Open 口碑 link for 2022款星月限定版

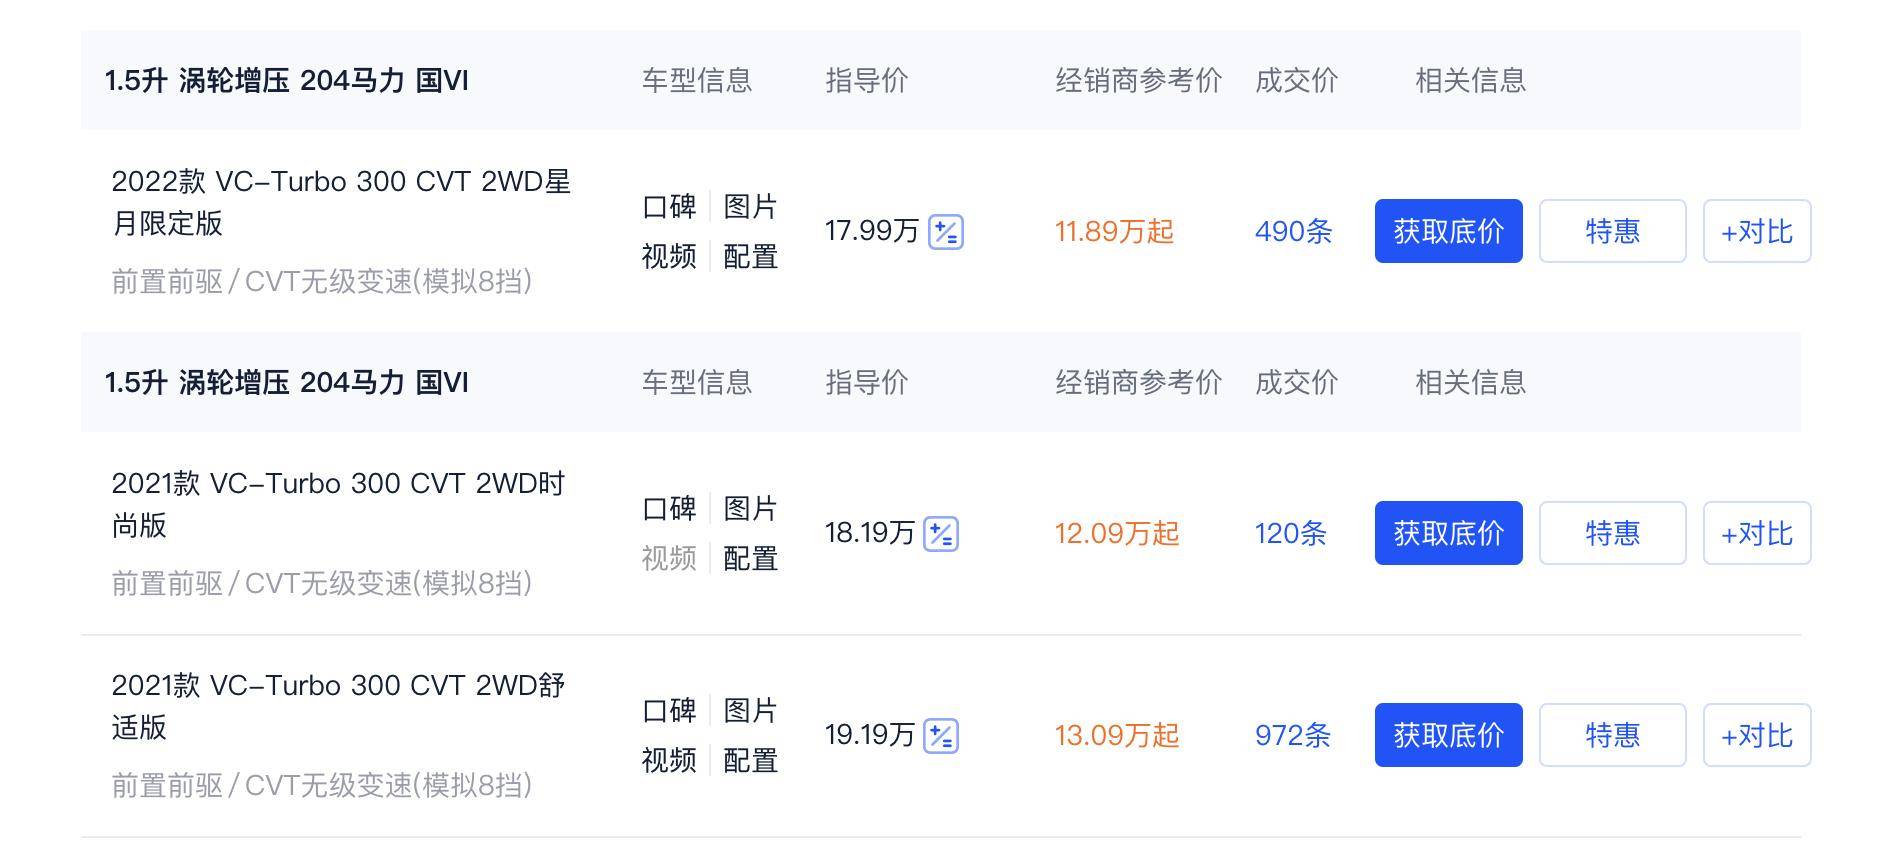tap(669, 207)
